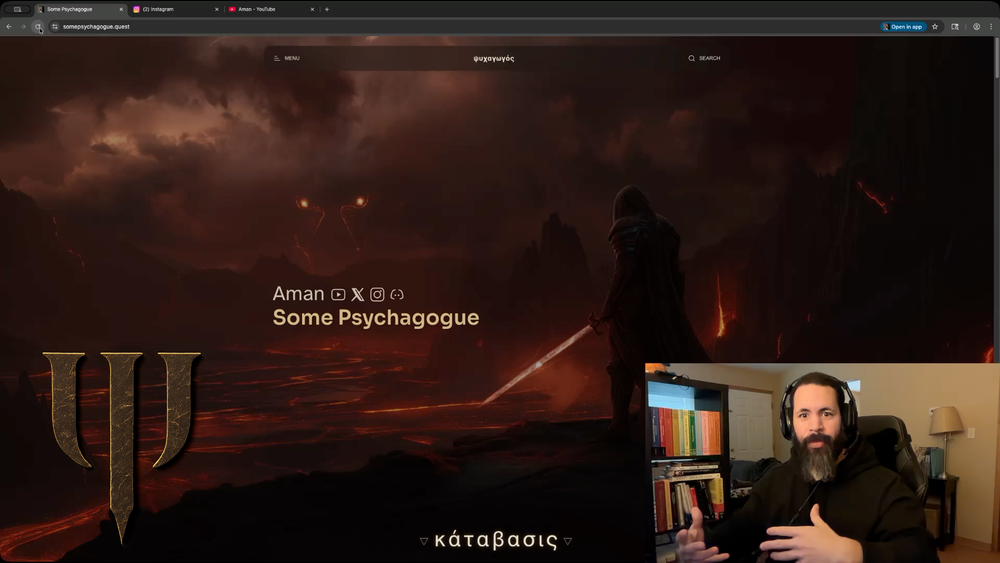Expand the site's MENU hamburger

(287, 58)
